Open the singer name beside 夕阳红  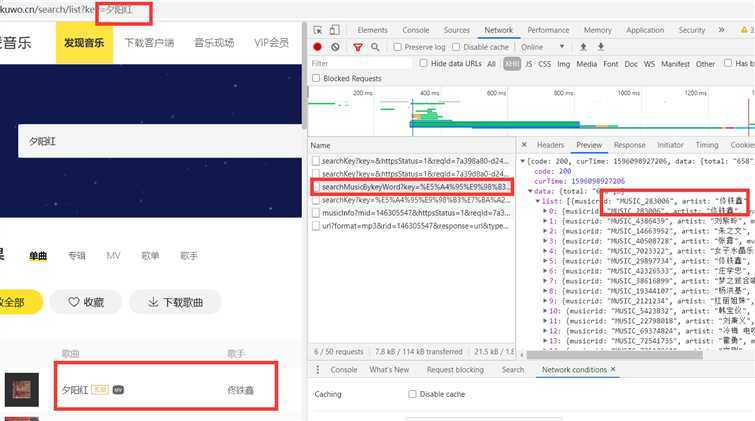pos(240,390)
